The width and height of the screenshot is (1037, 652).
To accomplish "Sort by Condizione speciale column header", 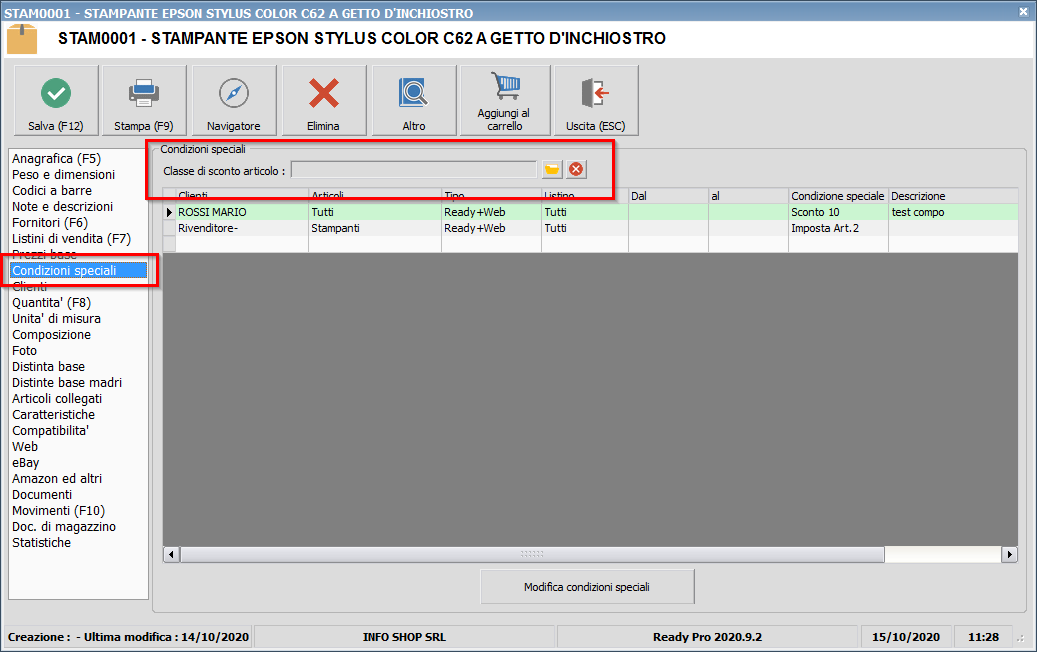I will tap(838, 196).
